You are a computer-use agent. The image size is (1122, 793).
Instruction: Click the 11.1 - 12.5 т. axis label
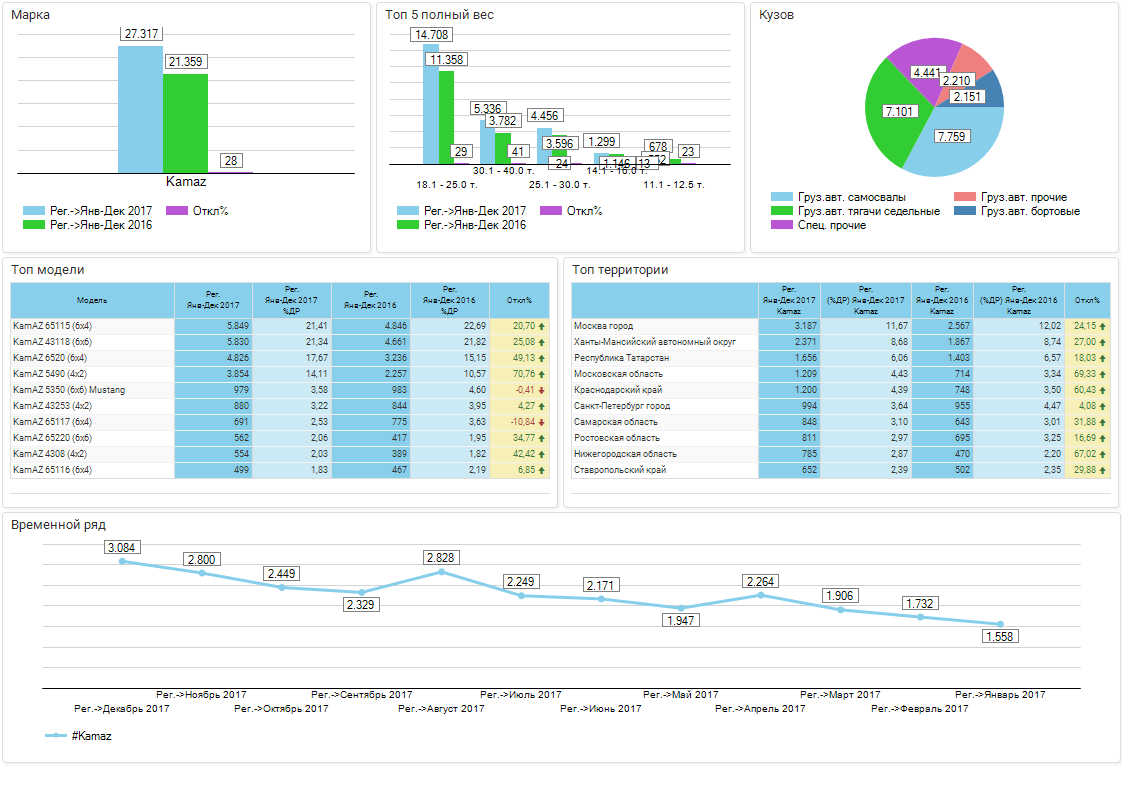point(674,185)
